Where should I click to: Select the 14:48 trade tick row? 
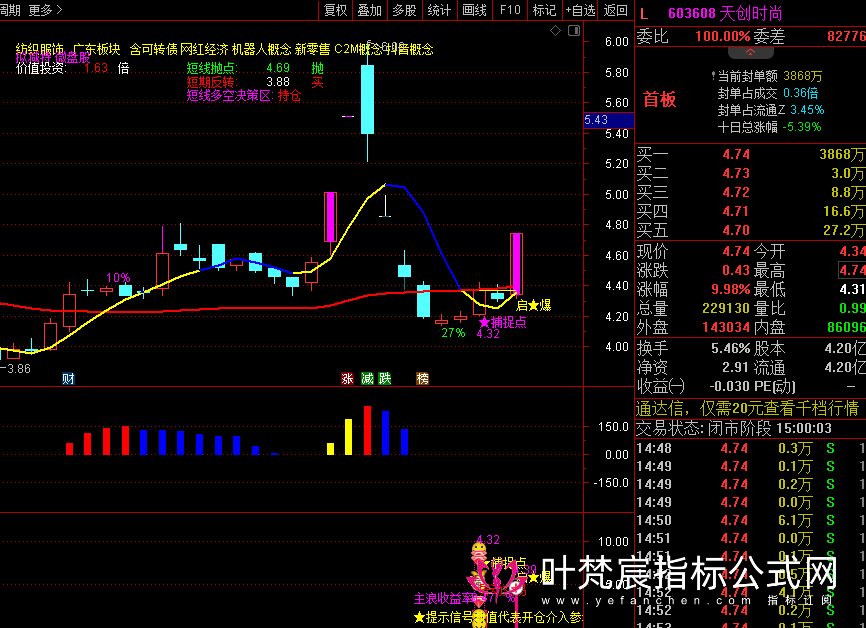[751, 448]
